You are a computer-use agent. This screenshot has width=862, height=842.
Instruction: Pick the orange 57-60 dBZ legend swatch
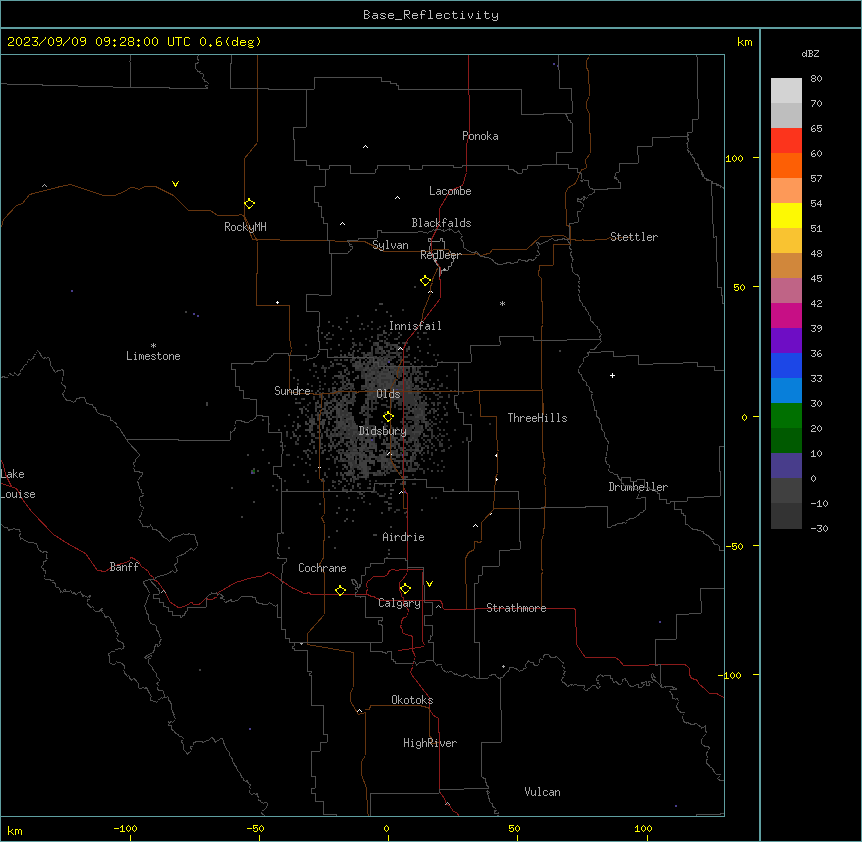786,165
